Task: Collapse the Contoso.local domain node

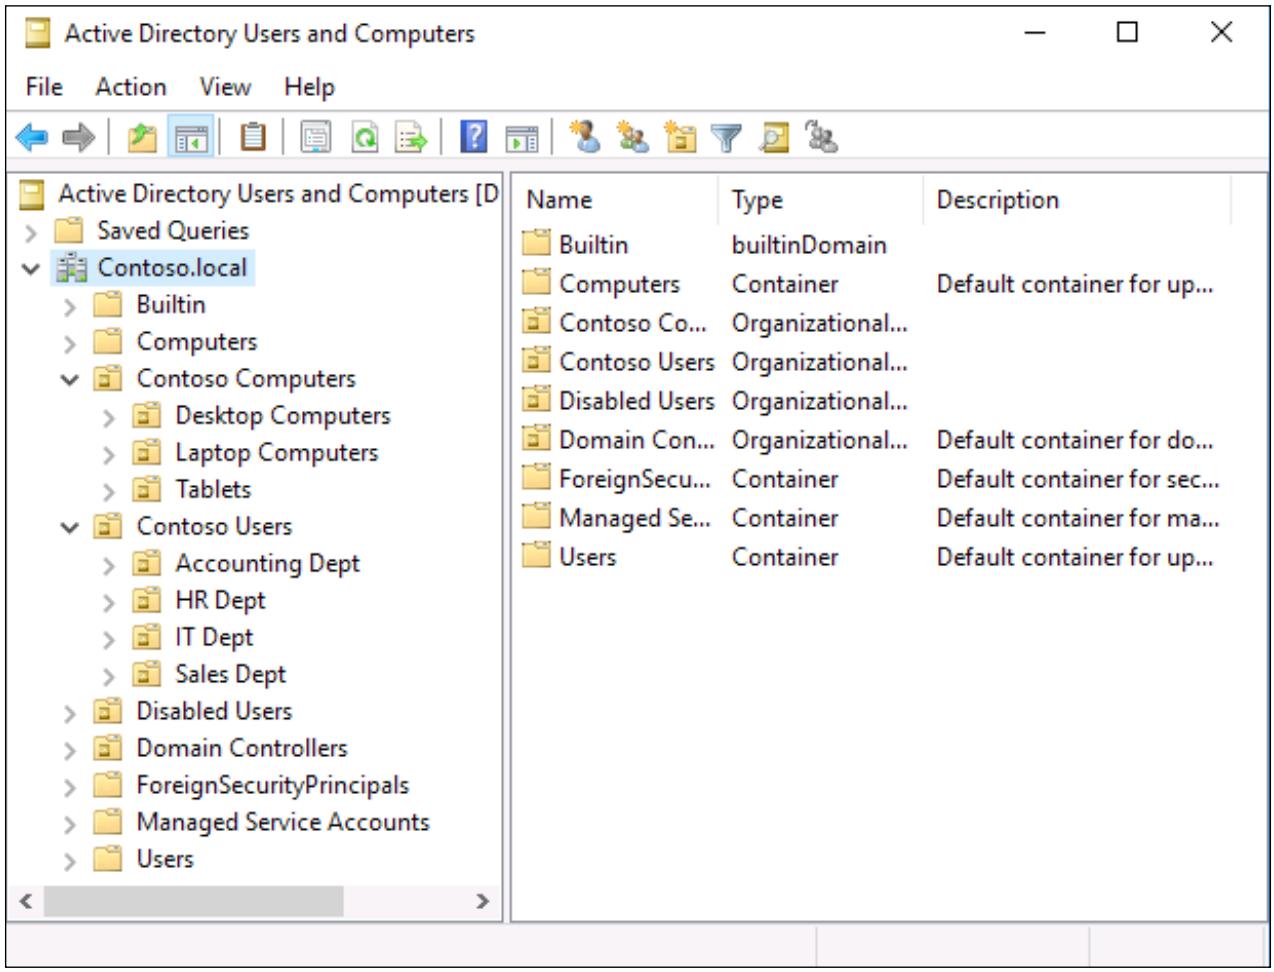Action: pyautogui.click(x=31, y=269)
